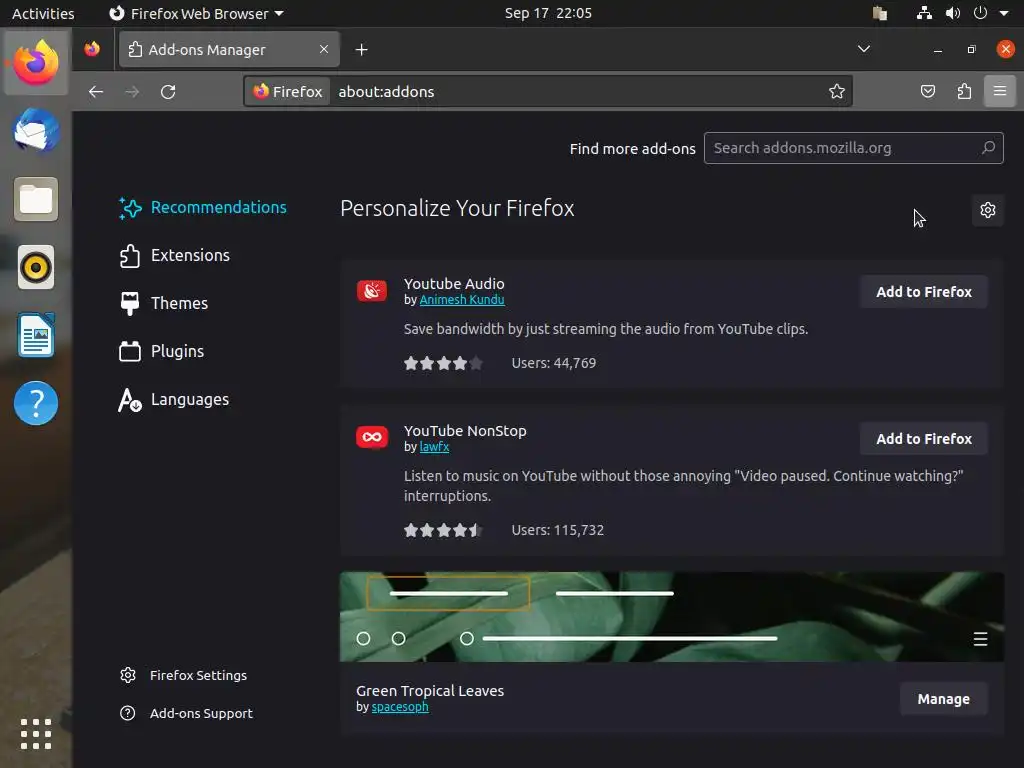This screenshot has width=1024, height=768.
Task: Click the power icon in system tray
Action: [x=980, y=13]
